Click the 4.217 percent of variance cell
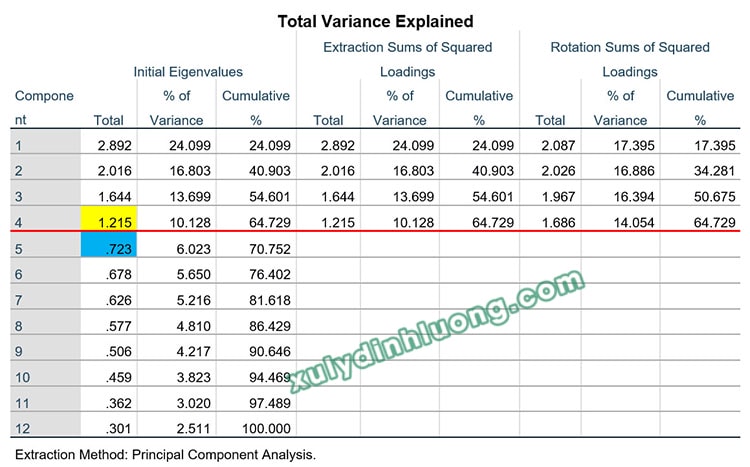This screenshot has width=750, height=467. (193, 351)
